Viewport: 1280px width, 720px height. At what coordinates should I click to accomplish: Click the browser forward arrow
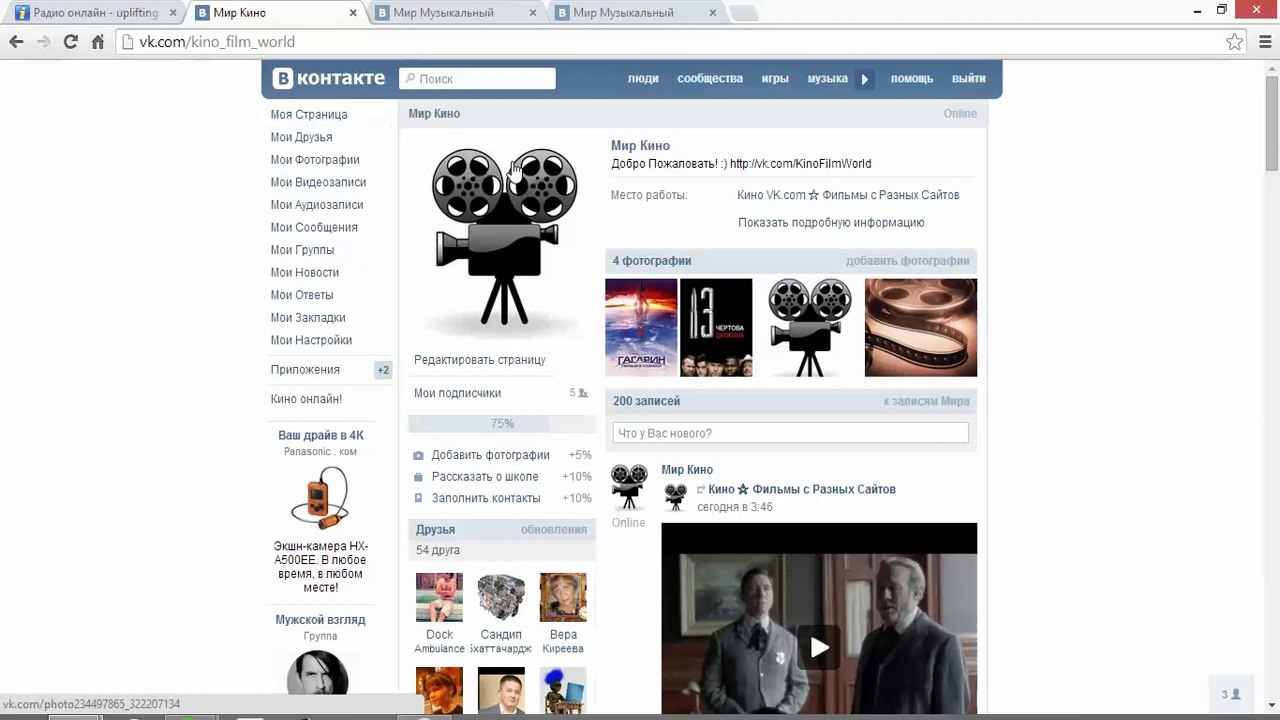point(43,42)
